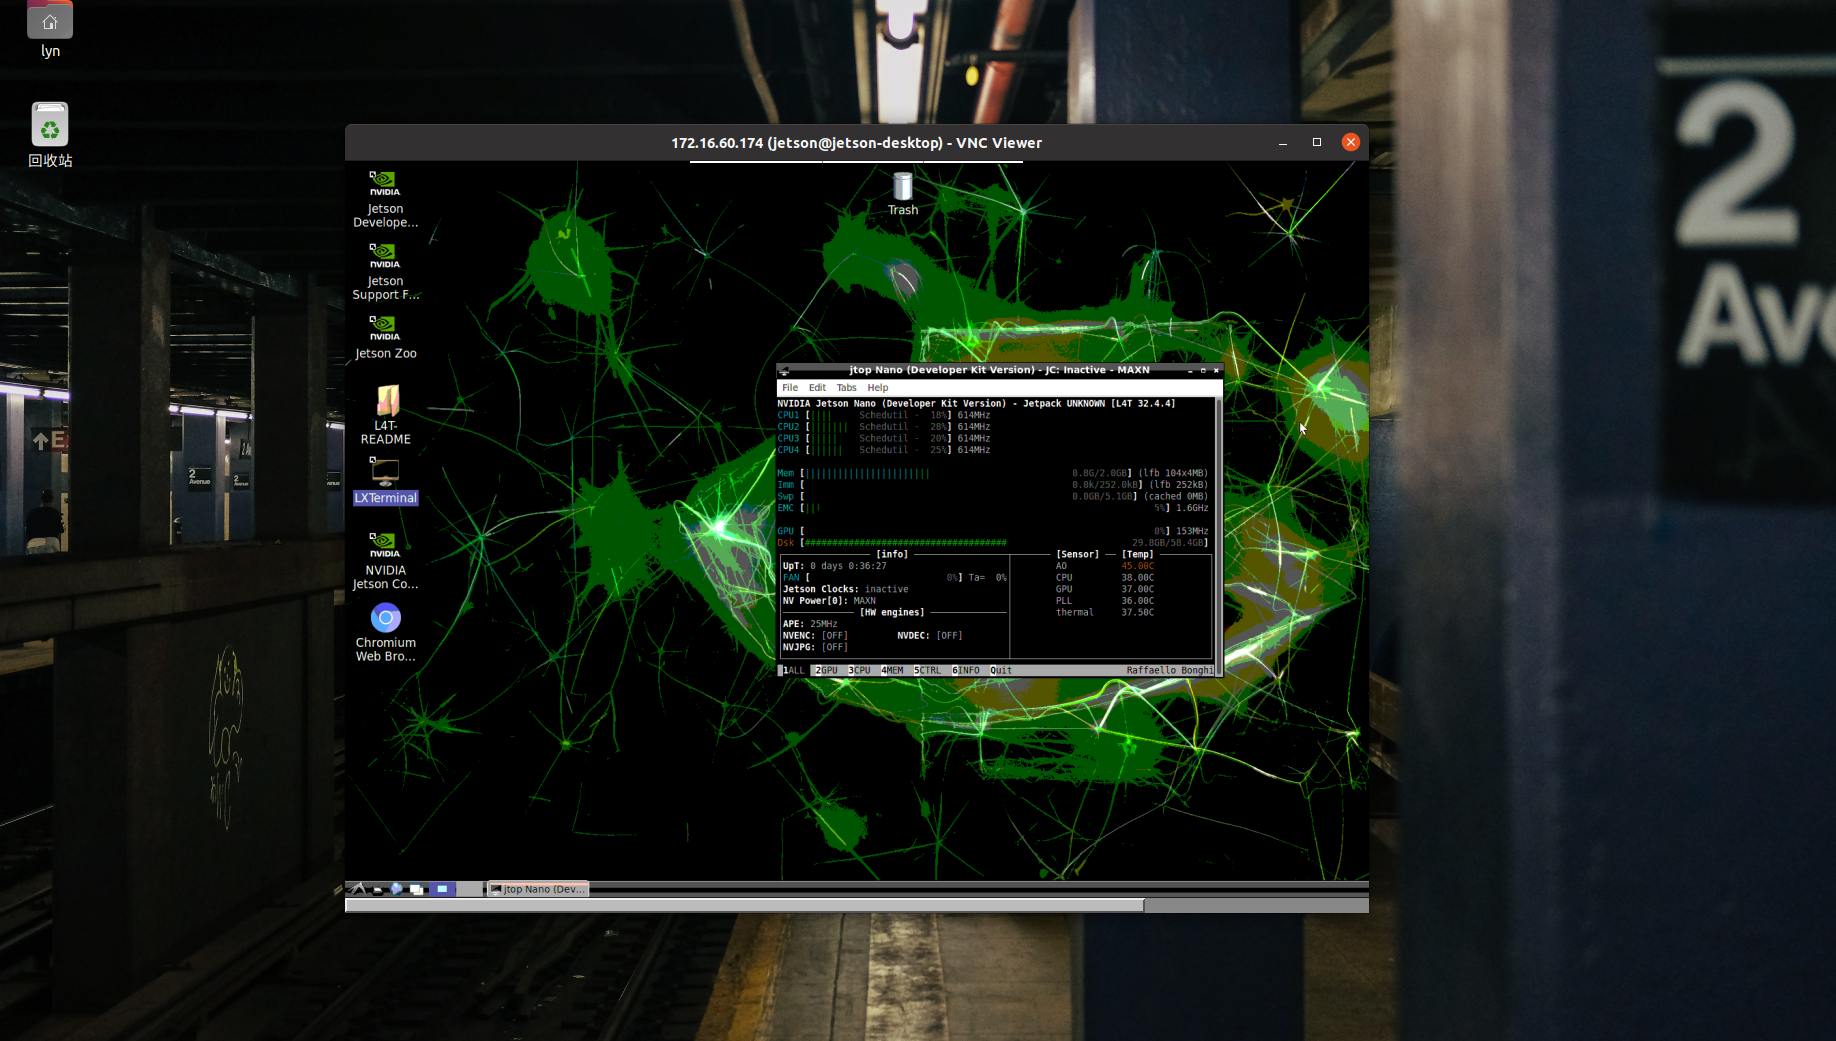The width and height of the screenshot is (1836, 1041).
Task: Maximize the jtop terminal window
Action: tap(1203, 371)
